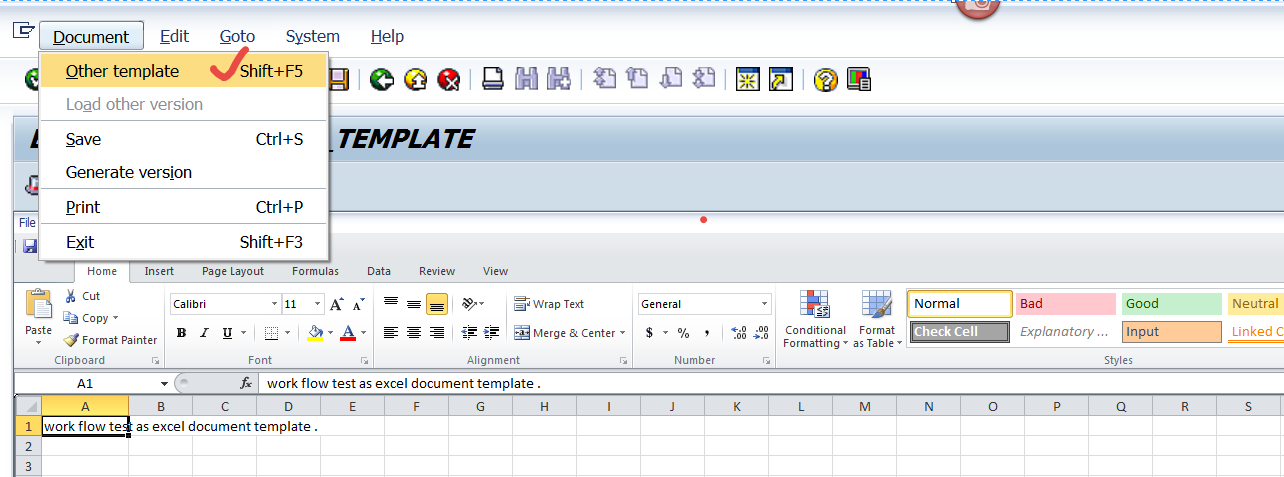The width and height of the screenshot is (1284, 477).
Task: Choose Other template from Document menu
Action: [x=183, y=71]
